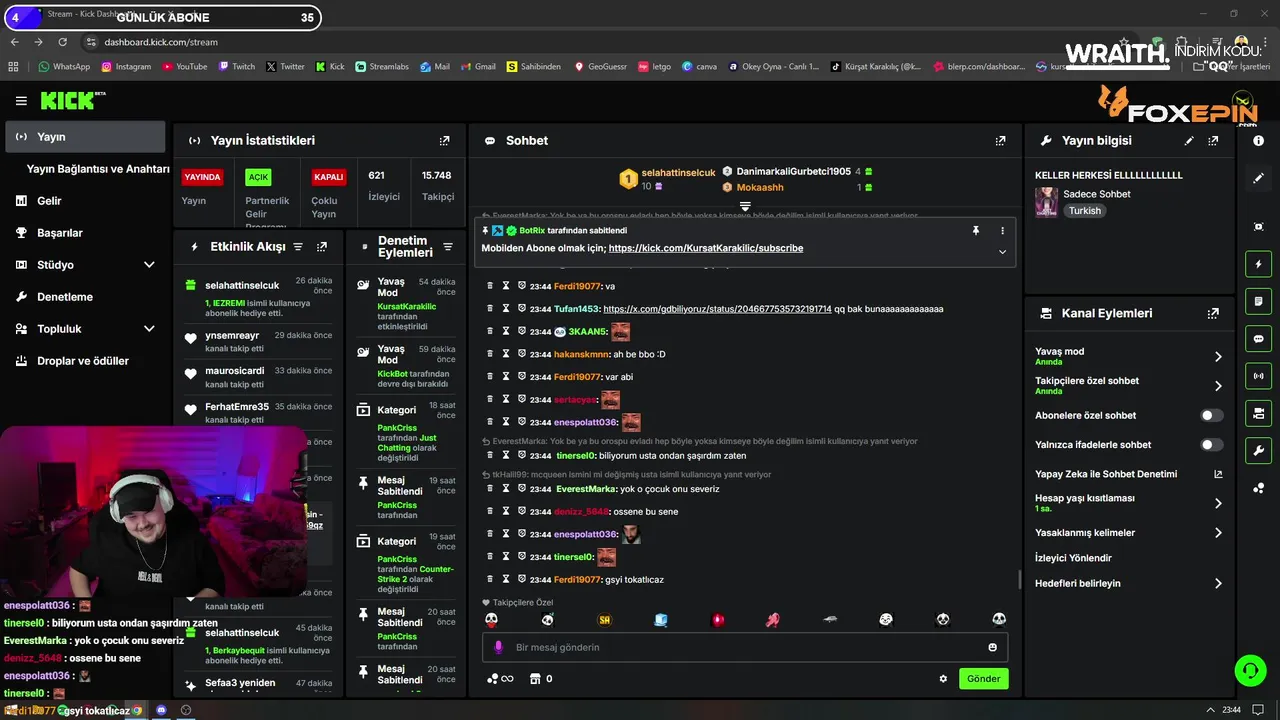Click the lightning bolt icon in right sidebar

1258,264
